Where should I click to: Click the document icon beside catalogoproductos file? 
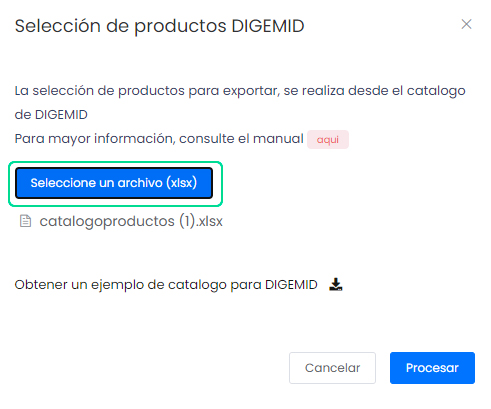[x=25, y=221]
